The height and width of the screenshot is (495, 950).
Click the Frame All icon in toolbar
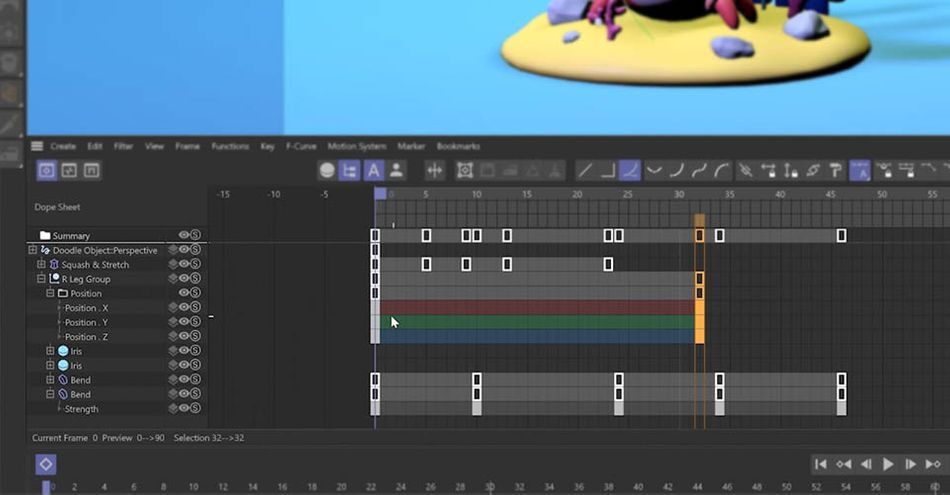(465, 171)
